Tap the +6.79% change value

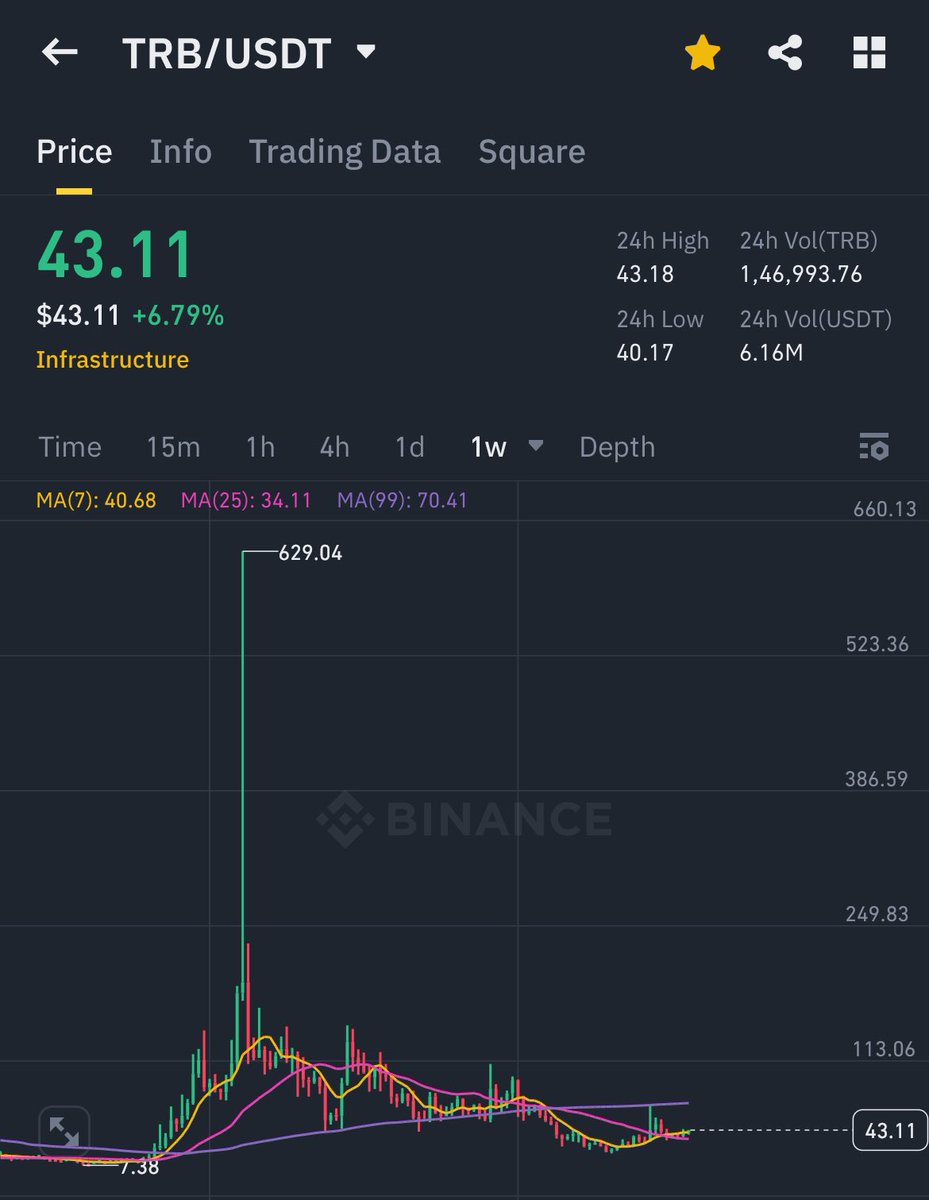pos(178,316)
